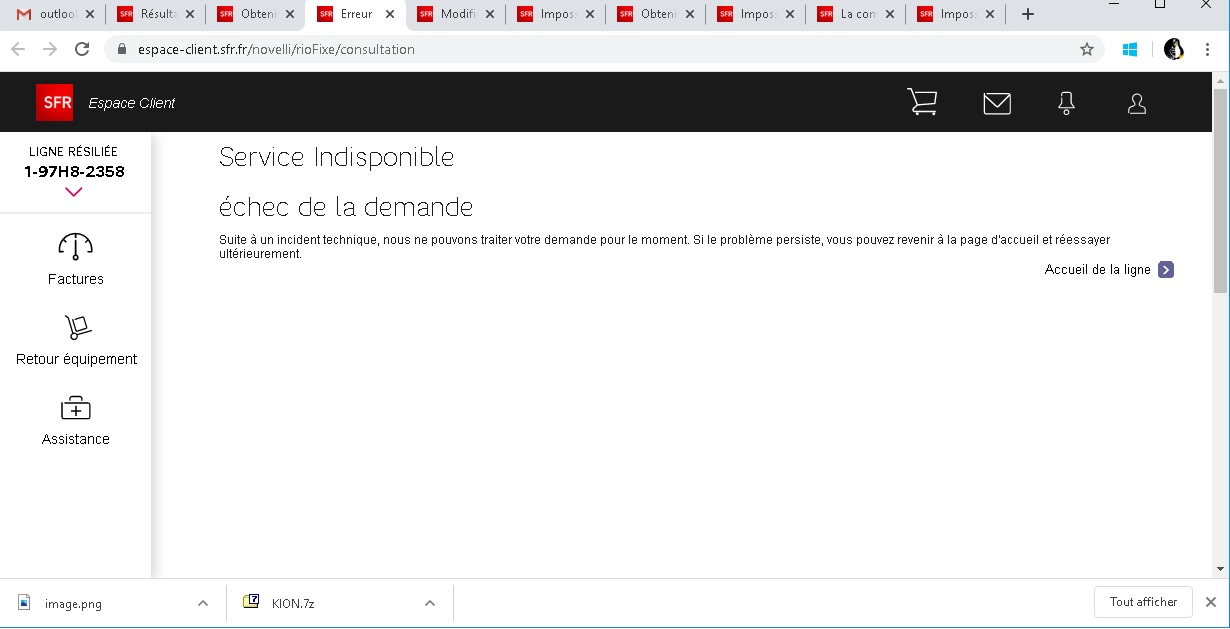The height and width of the screenshot is (629, 1230).
Task: Open a new browser tab
Action: tap(1028, 14)
